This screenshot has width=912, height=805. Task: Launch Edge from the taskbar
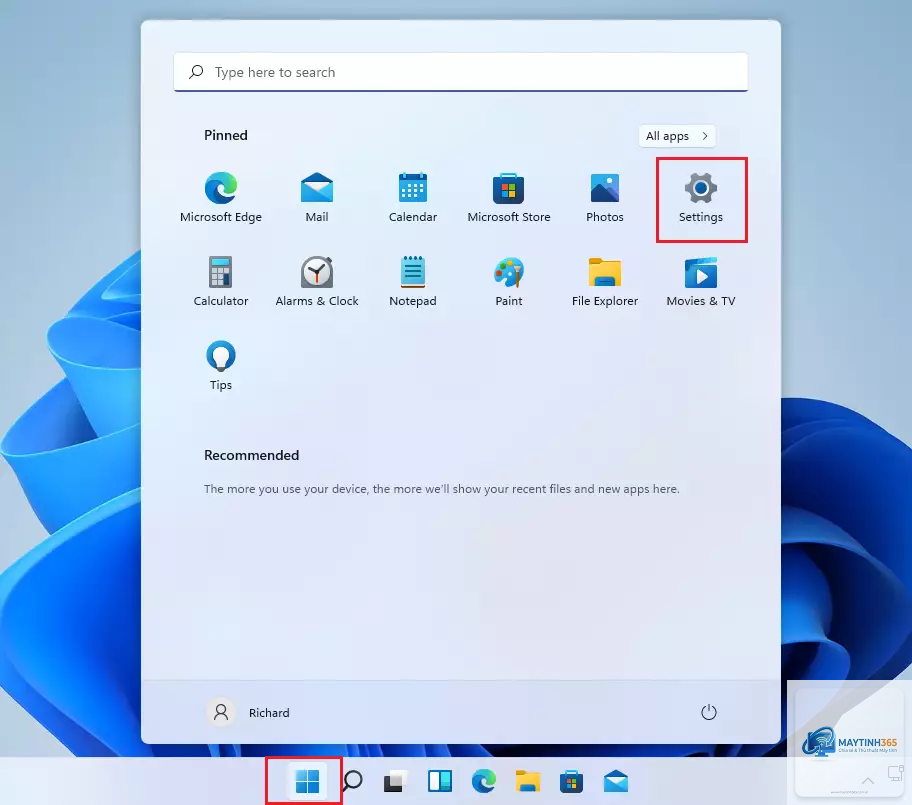tap(484, 781)
